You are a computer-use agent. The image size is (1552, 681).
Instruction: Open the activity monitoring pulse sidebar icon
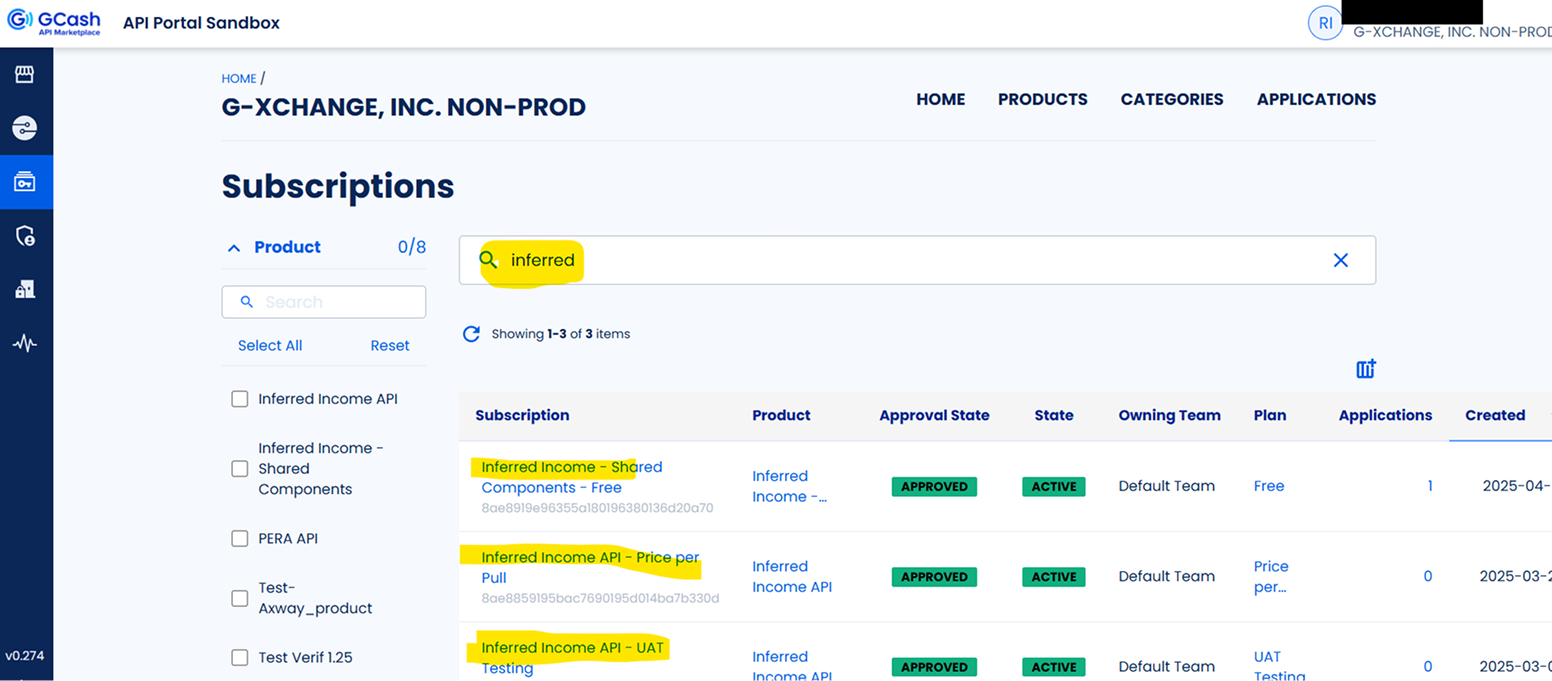pyautogui.click(x=25, y=343)
